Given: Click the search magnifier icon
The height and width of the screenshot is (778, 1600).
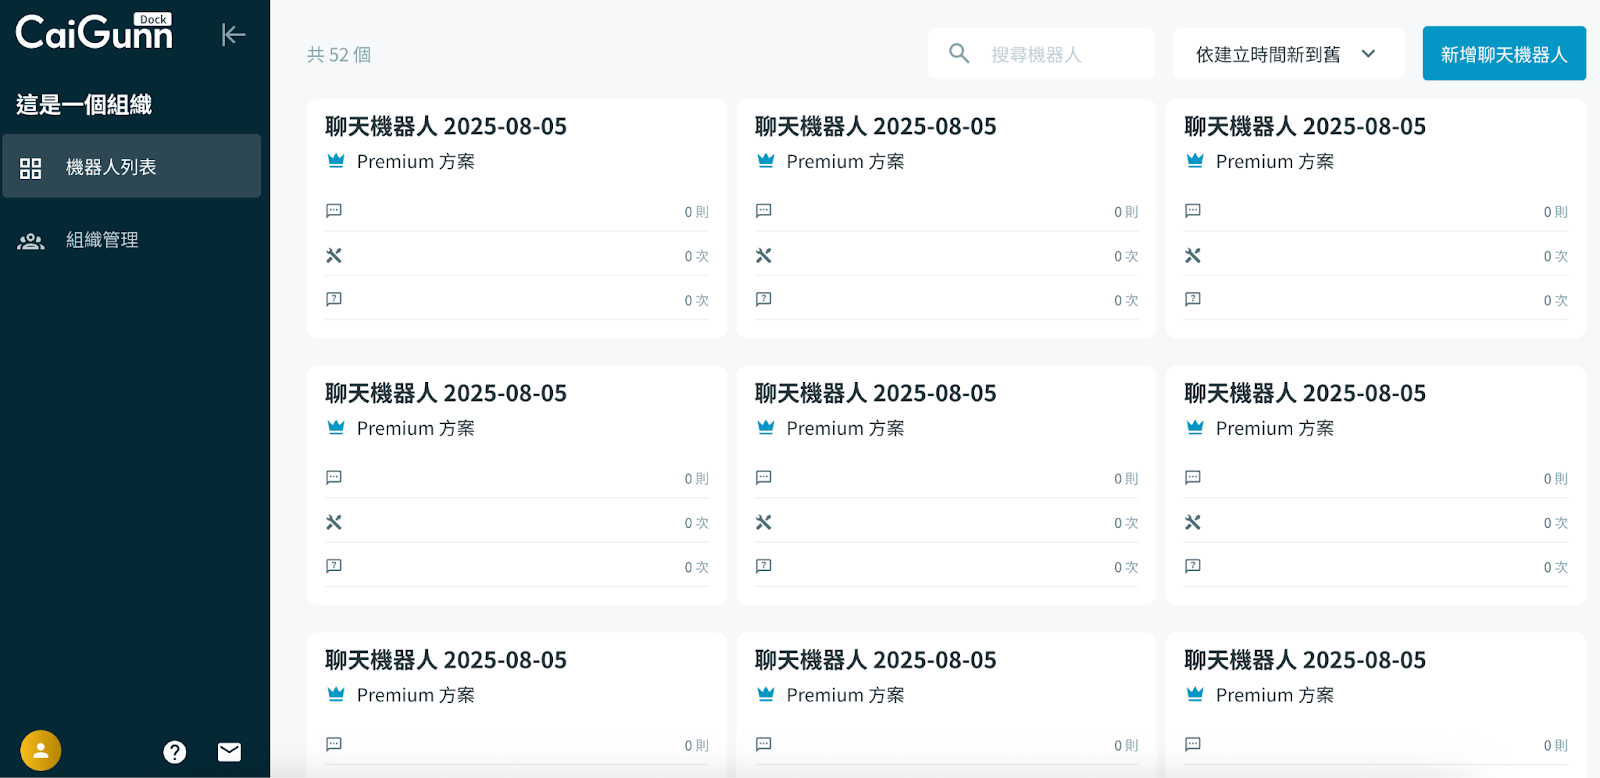Looking at the screenshot, I should [x=959, y=54].
